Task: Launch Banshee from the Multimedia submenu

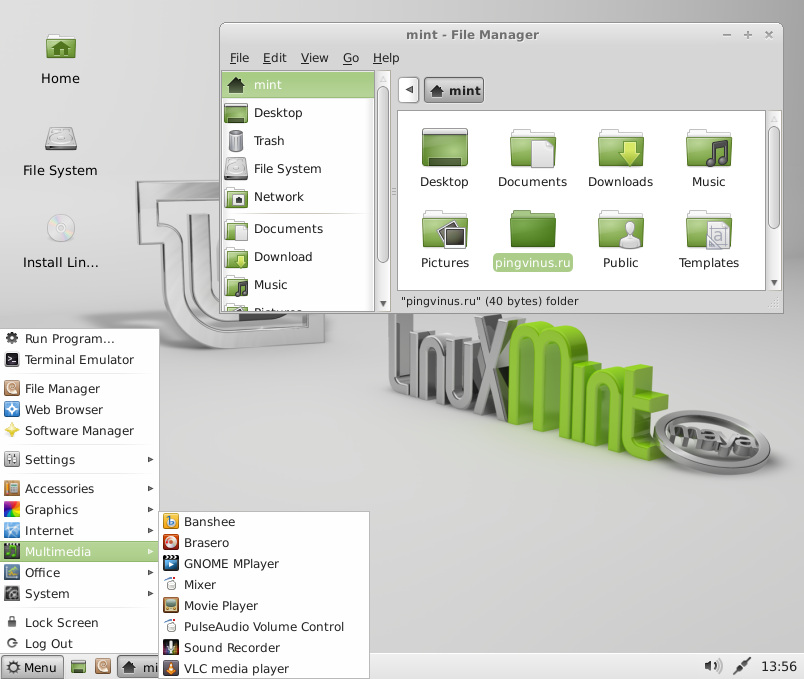Action: tap(265, 522)
